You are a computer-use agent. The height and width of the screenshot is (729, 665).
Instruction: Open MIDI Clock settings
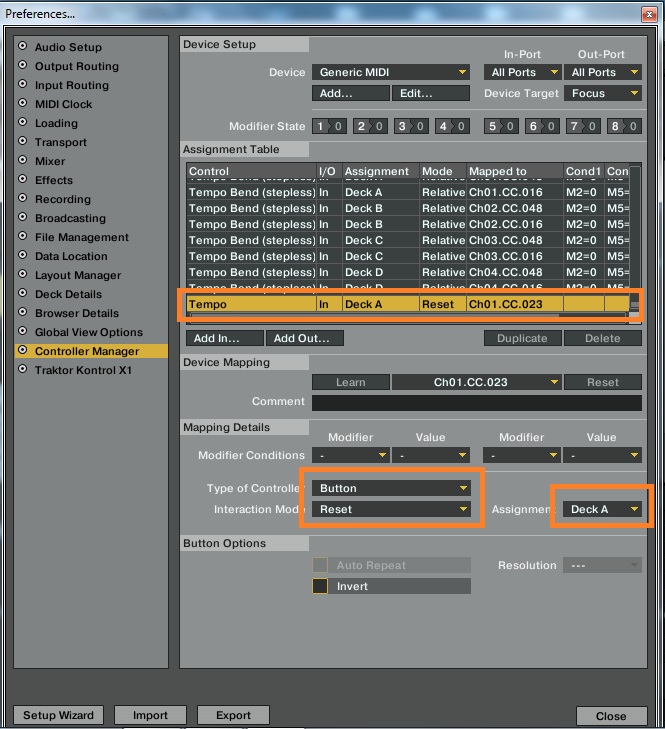[63, 104]
